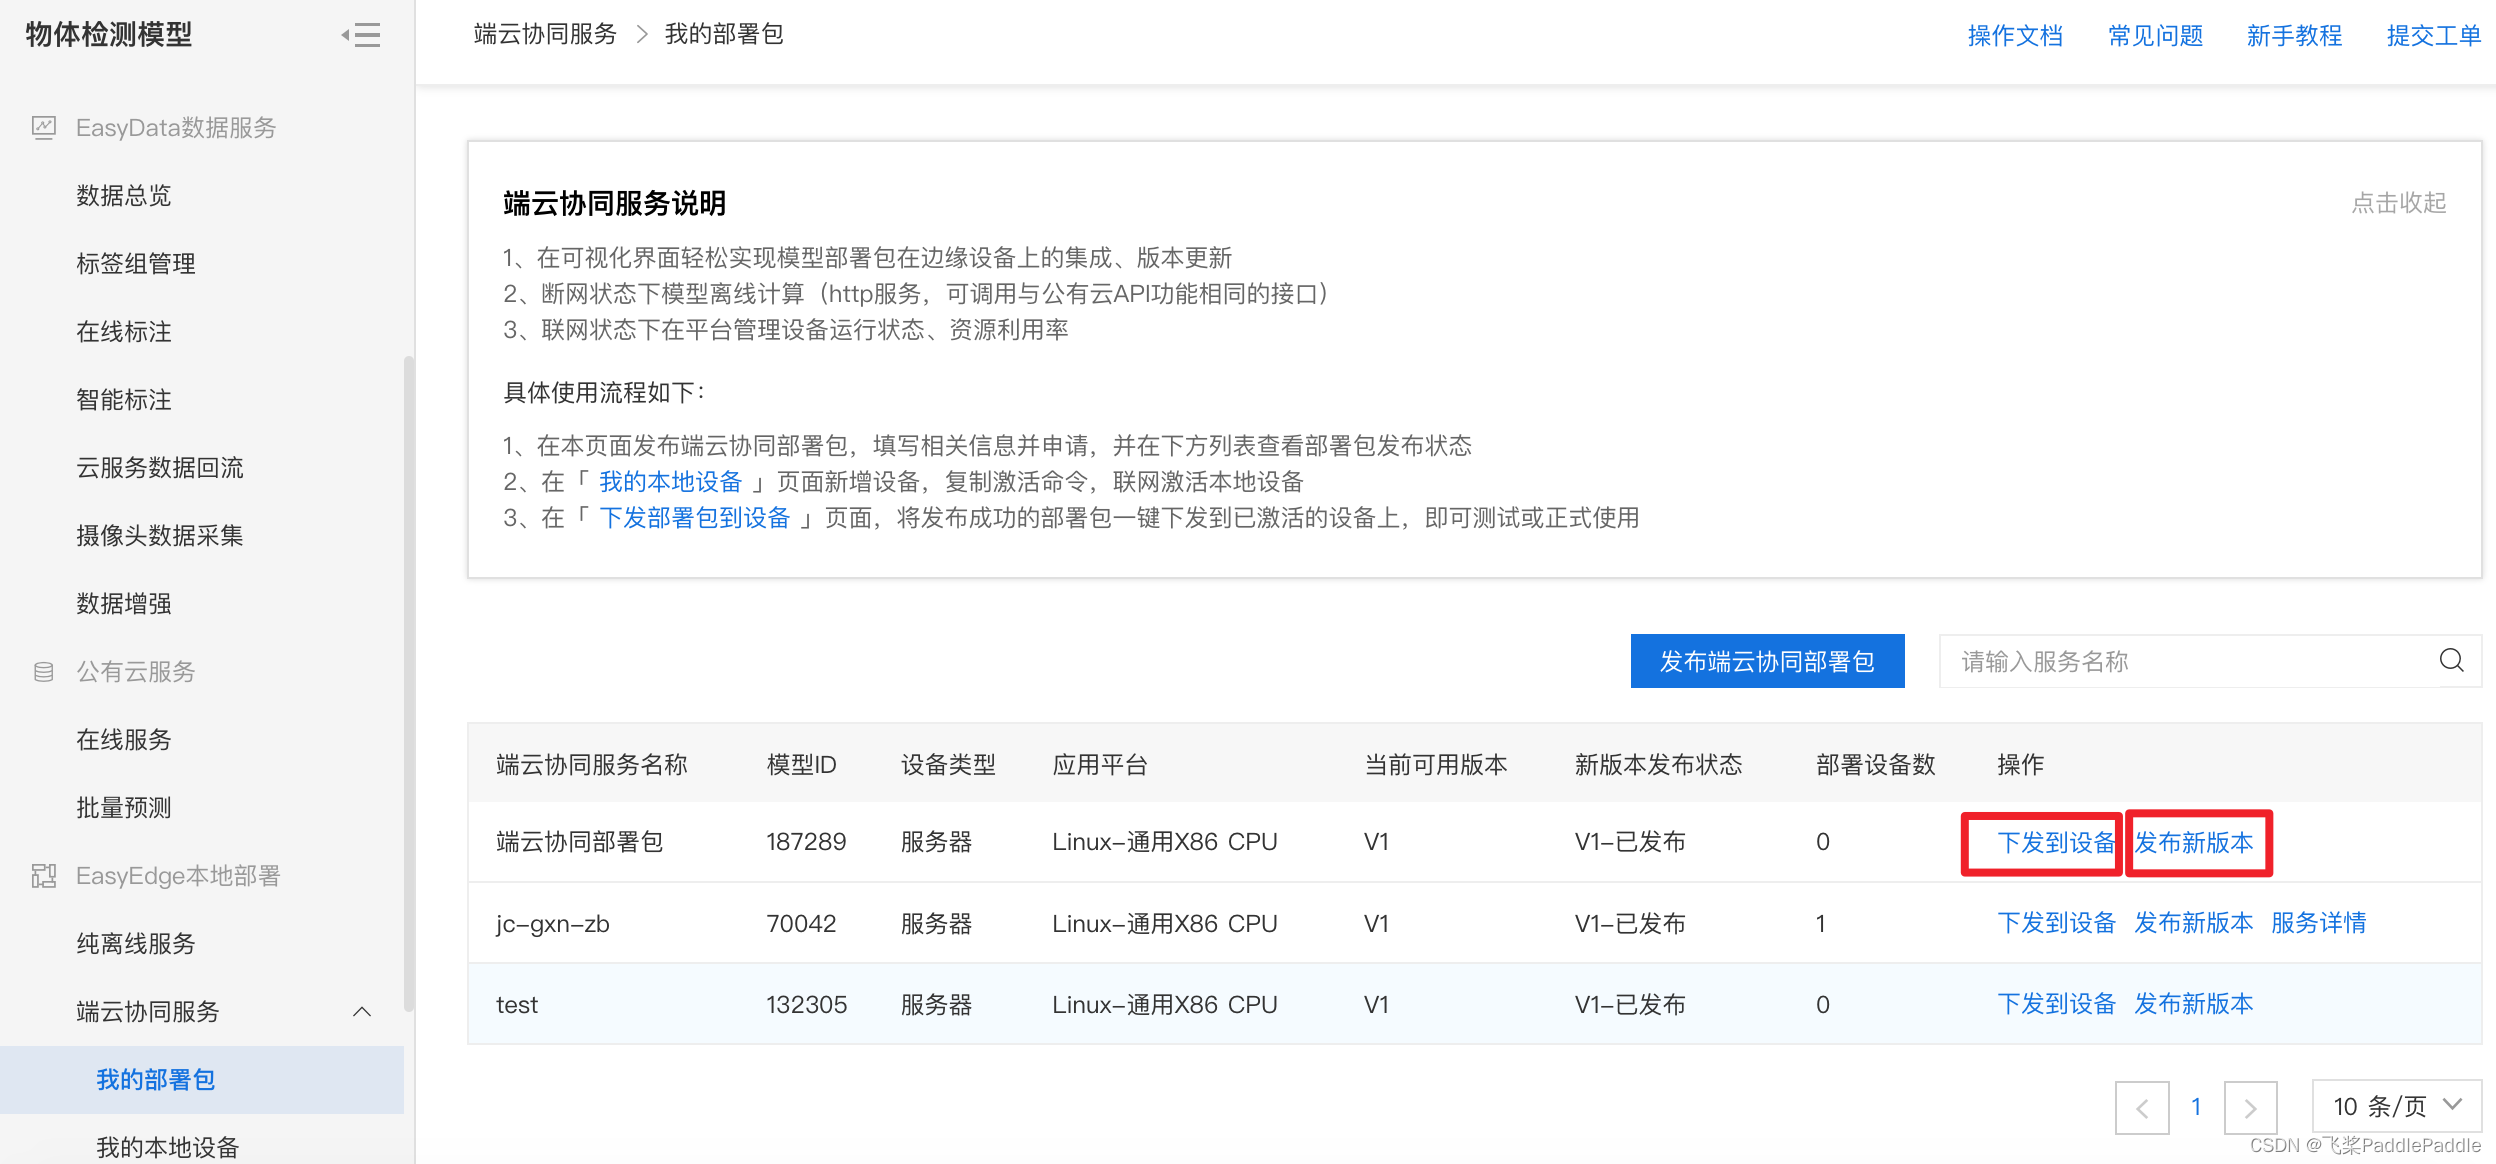The height and width of the screenshot is (1164, 2496).
Task: Click 服务详情 for jc-gxn-zb
Action: [x=2318, y=923]
